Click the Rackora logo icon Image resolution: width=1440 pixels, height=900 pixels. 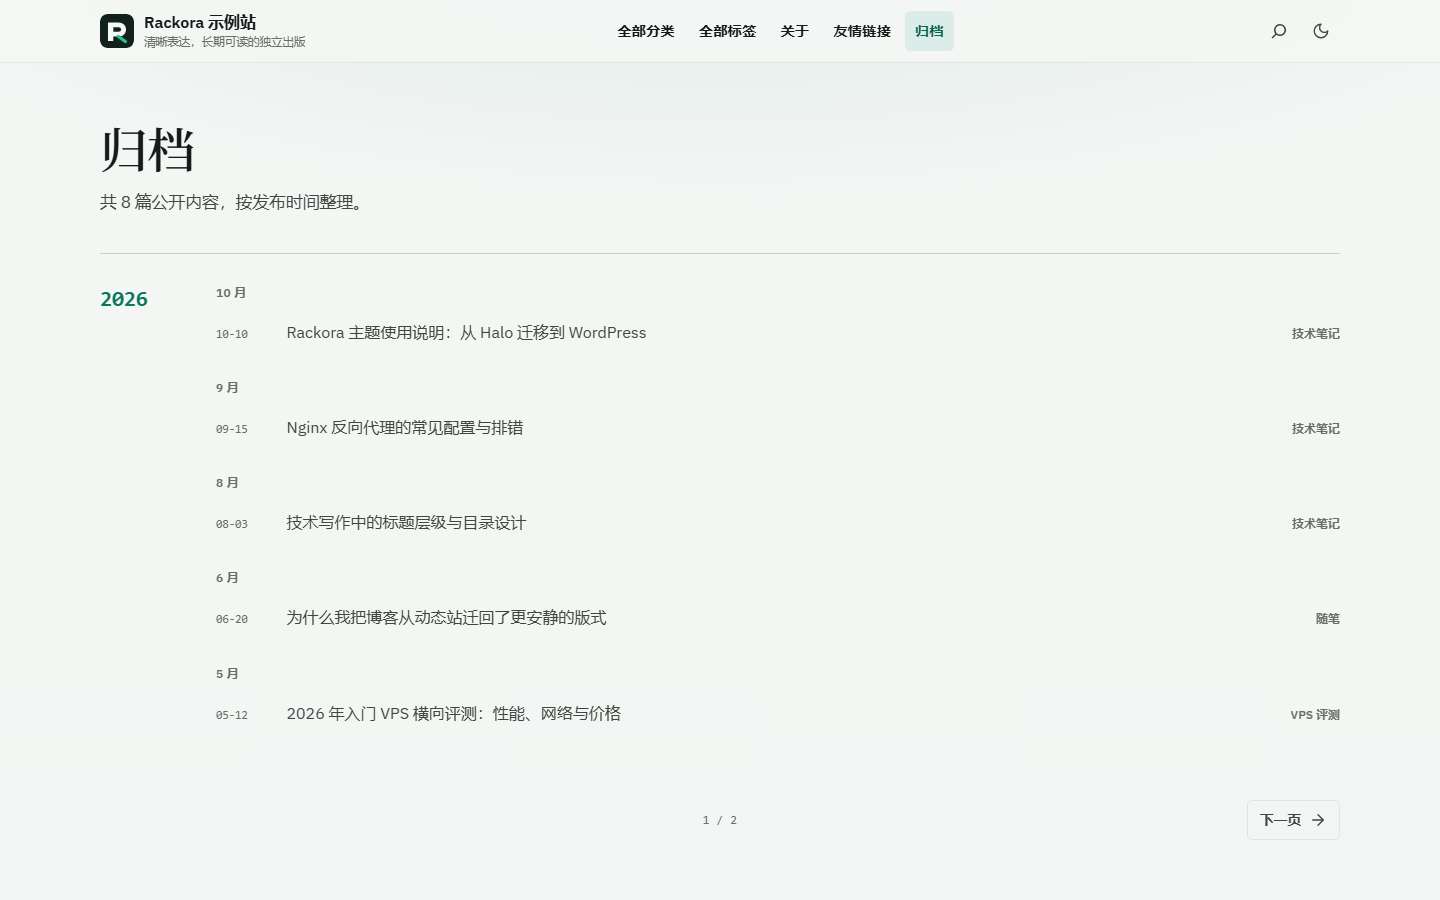pos(117,31)
